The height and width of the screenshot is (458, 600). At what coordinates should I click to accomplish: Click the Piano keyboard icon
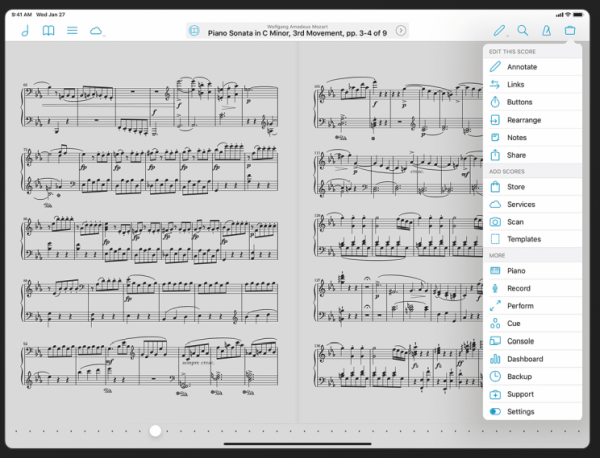(x=495, y=271)
